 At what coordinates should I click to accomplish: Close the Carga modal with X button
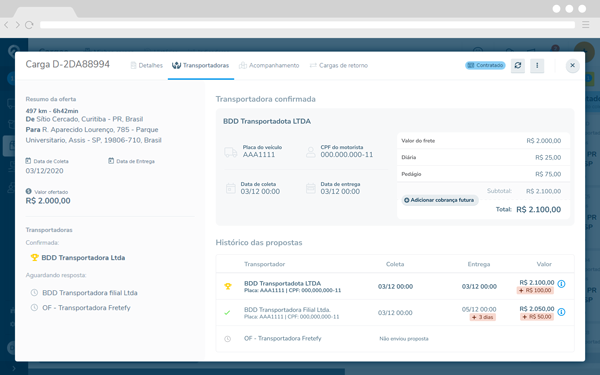click(x=572, y=65)
